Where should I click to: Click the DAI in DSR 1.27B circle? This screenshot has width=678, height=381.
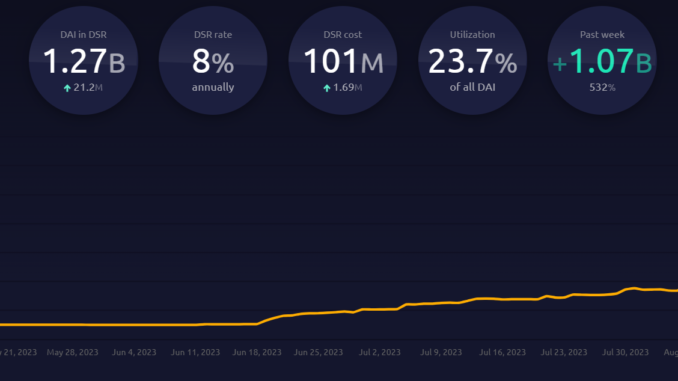point(83,61)
